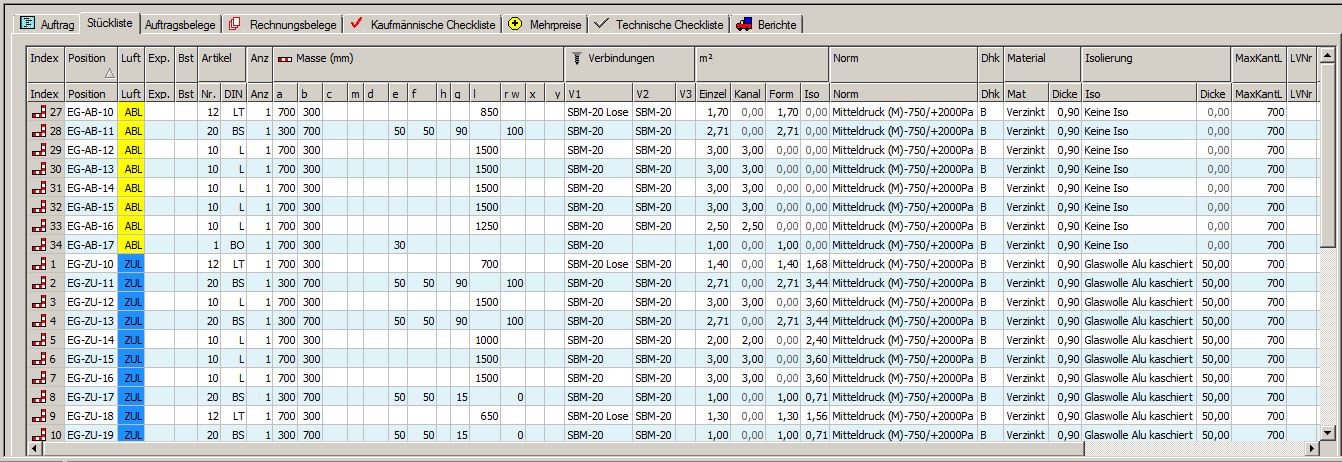
Task: Click the Berichte truck icon
Action: pos(743,24)
